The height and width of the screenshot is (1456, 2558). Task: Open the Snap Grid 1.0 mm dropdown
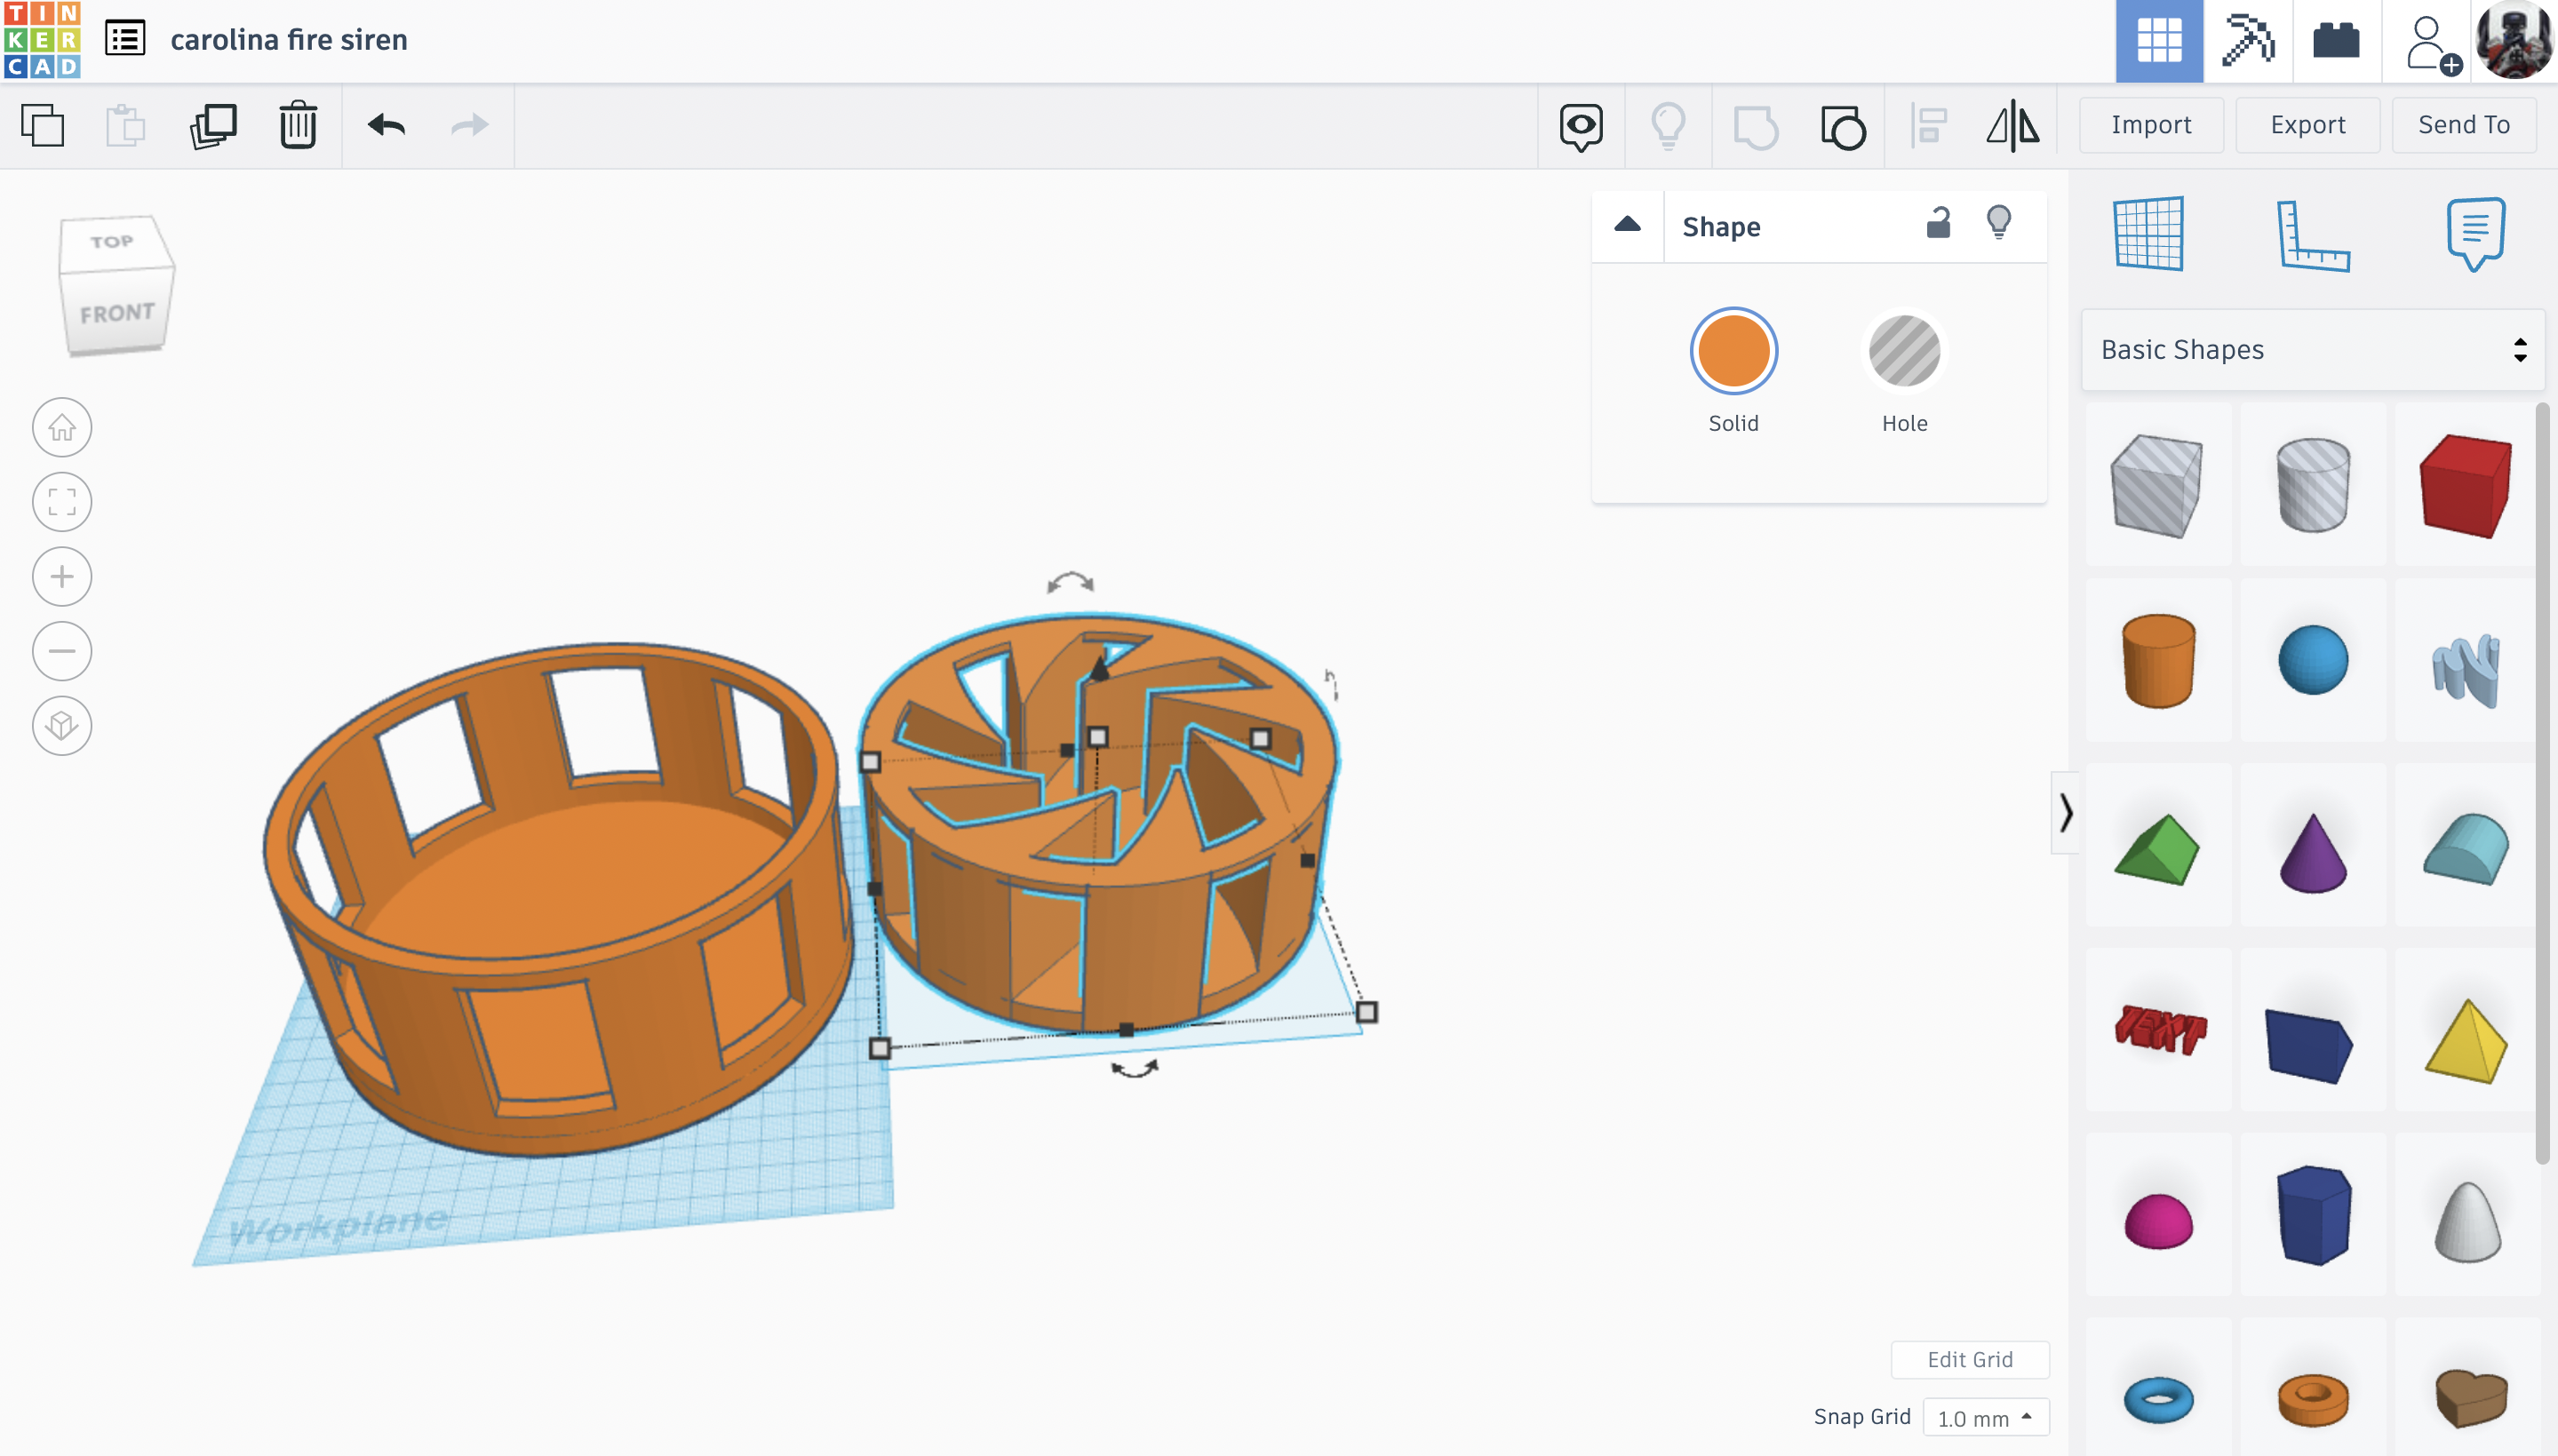coord(1985,1417)
